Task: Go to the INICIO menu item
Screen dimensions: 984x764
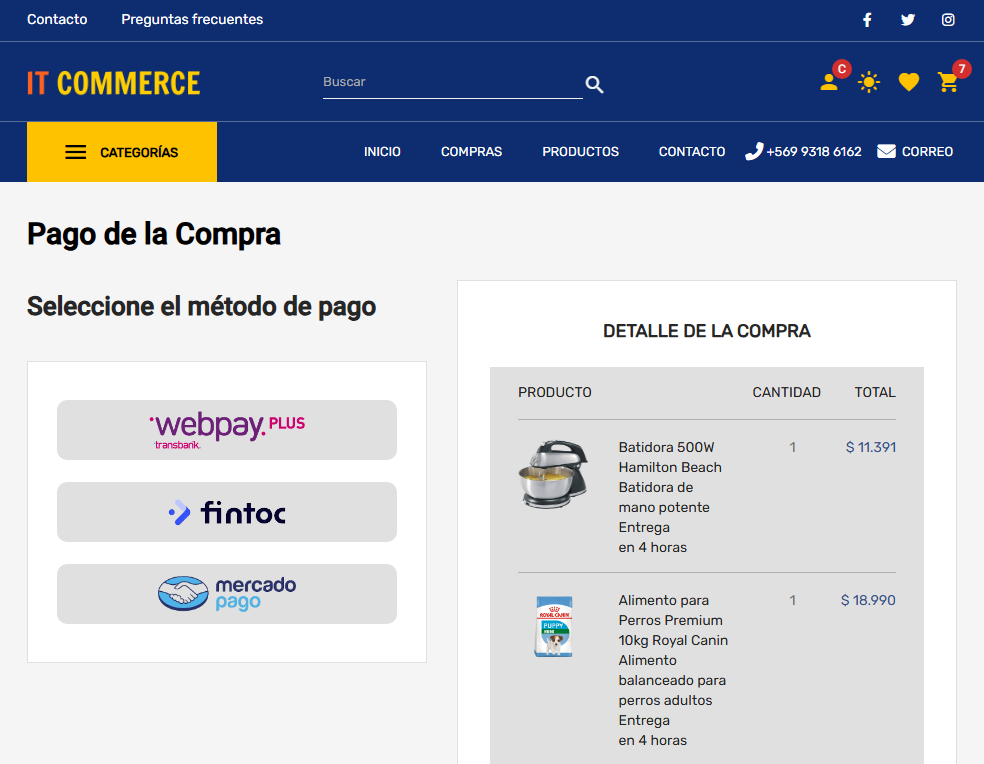Action: tap(382, 152)
